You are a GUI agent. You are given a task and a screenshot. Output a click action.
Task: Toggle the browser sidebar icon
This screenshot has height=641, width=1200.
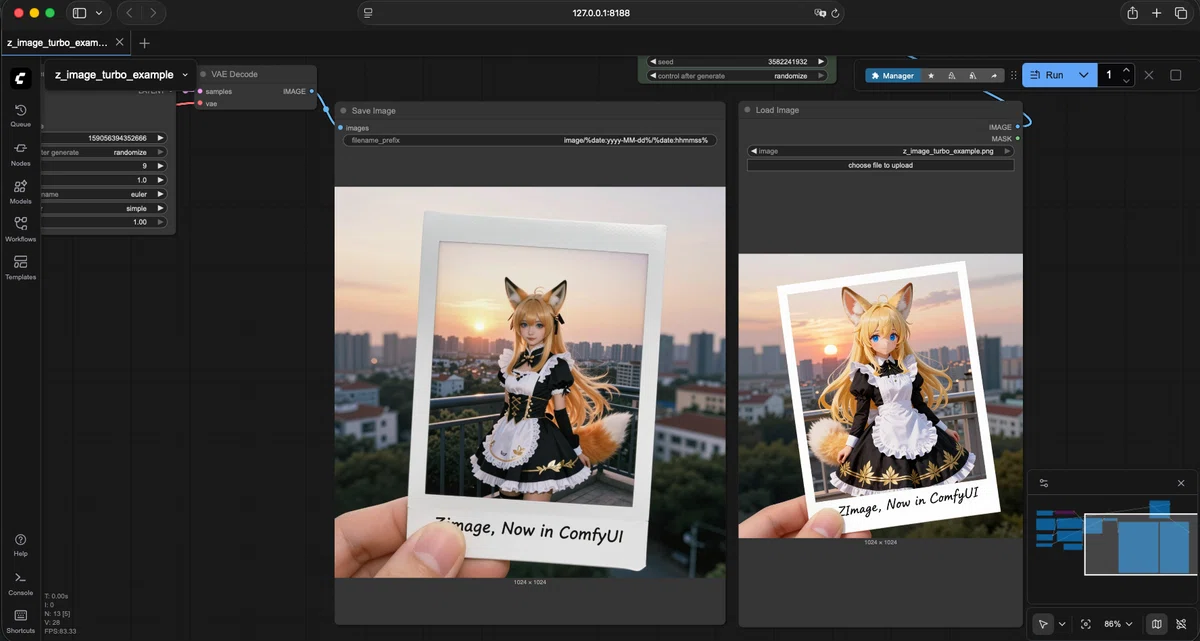pyautogui.click(x=80, y=13)
